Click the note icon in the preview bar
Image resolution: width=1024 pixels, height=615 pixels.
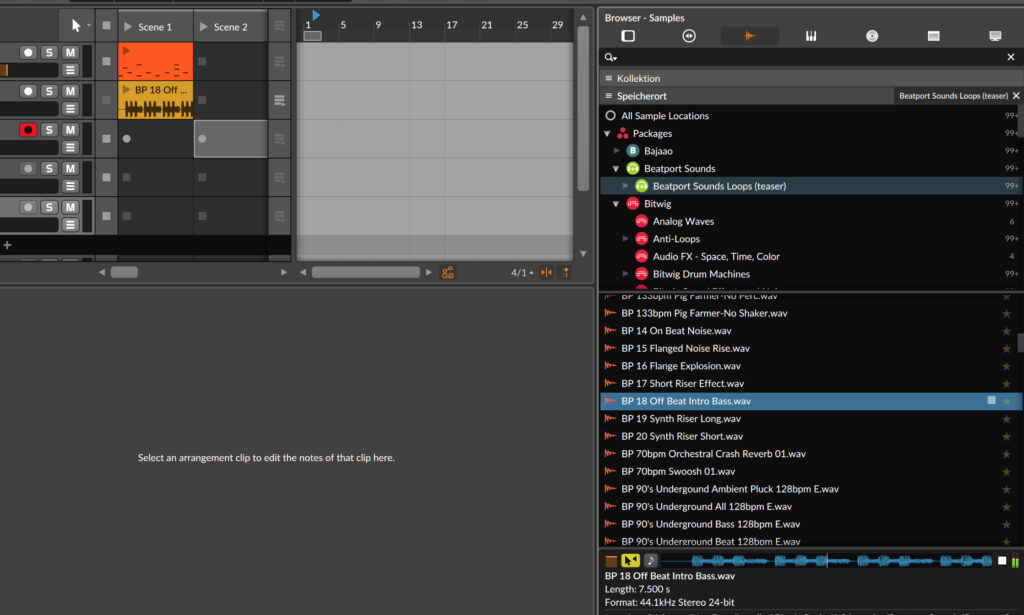coord(650,560)
